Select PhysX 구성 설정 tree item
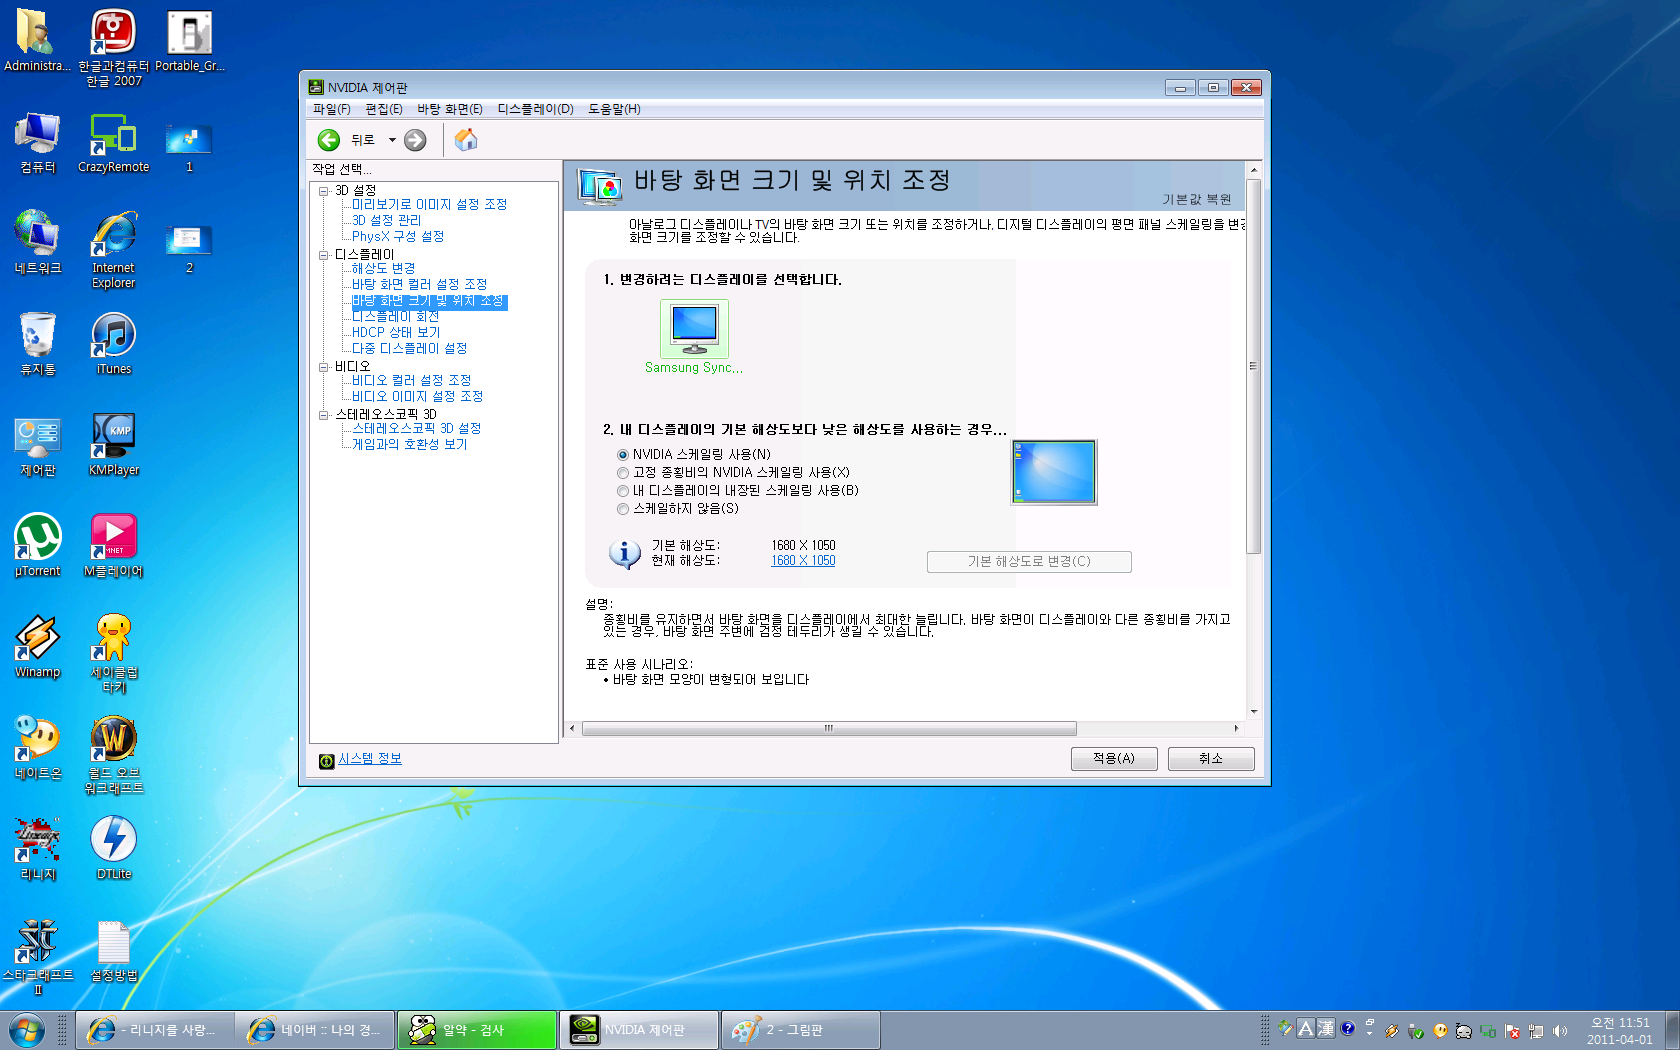Image resolution: width=1680 pixels, height=1050 pixels. click(398, 237)
